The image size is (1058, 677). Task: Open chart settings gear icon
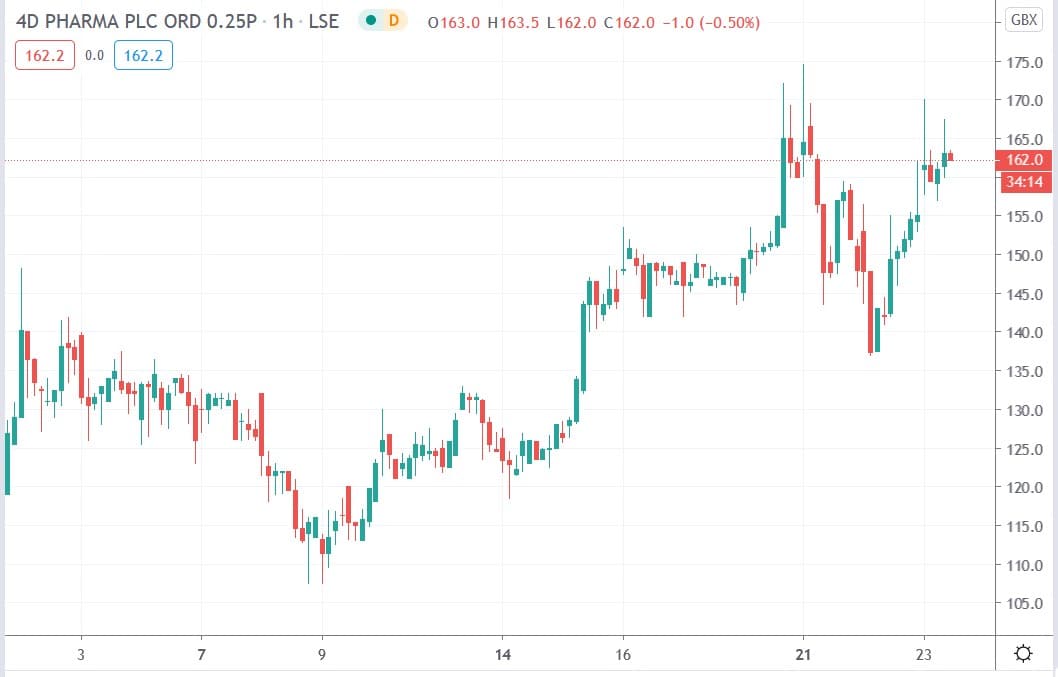1023,654
